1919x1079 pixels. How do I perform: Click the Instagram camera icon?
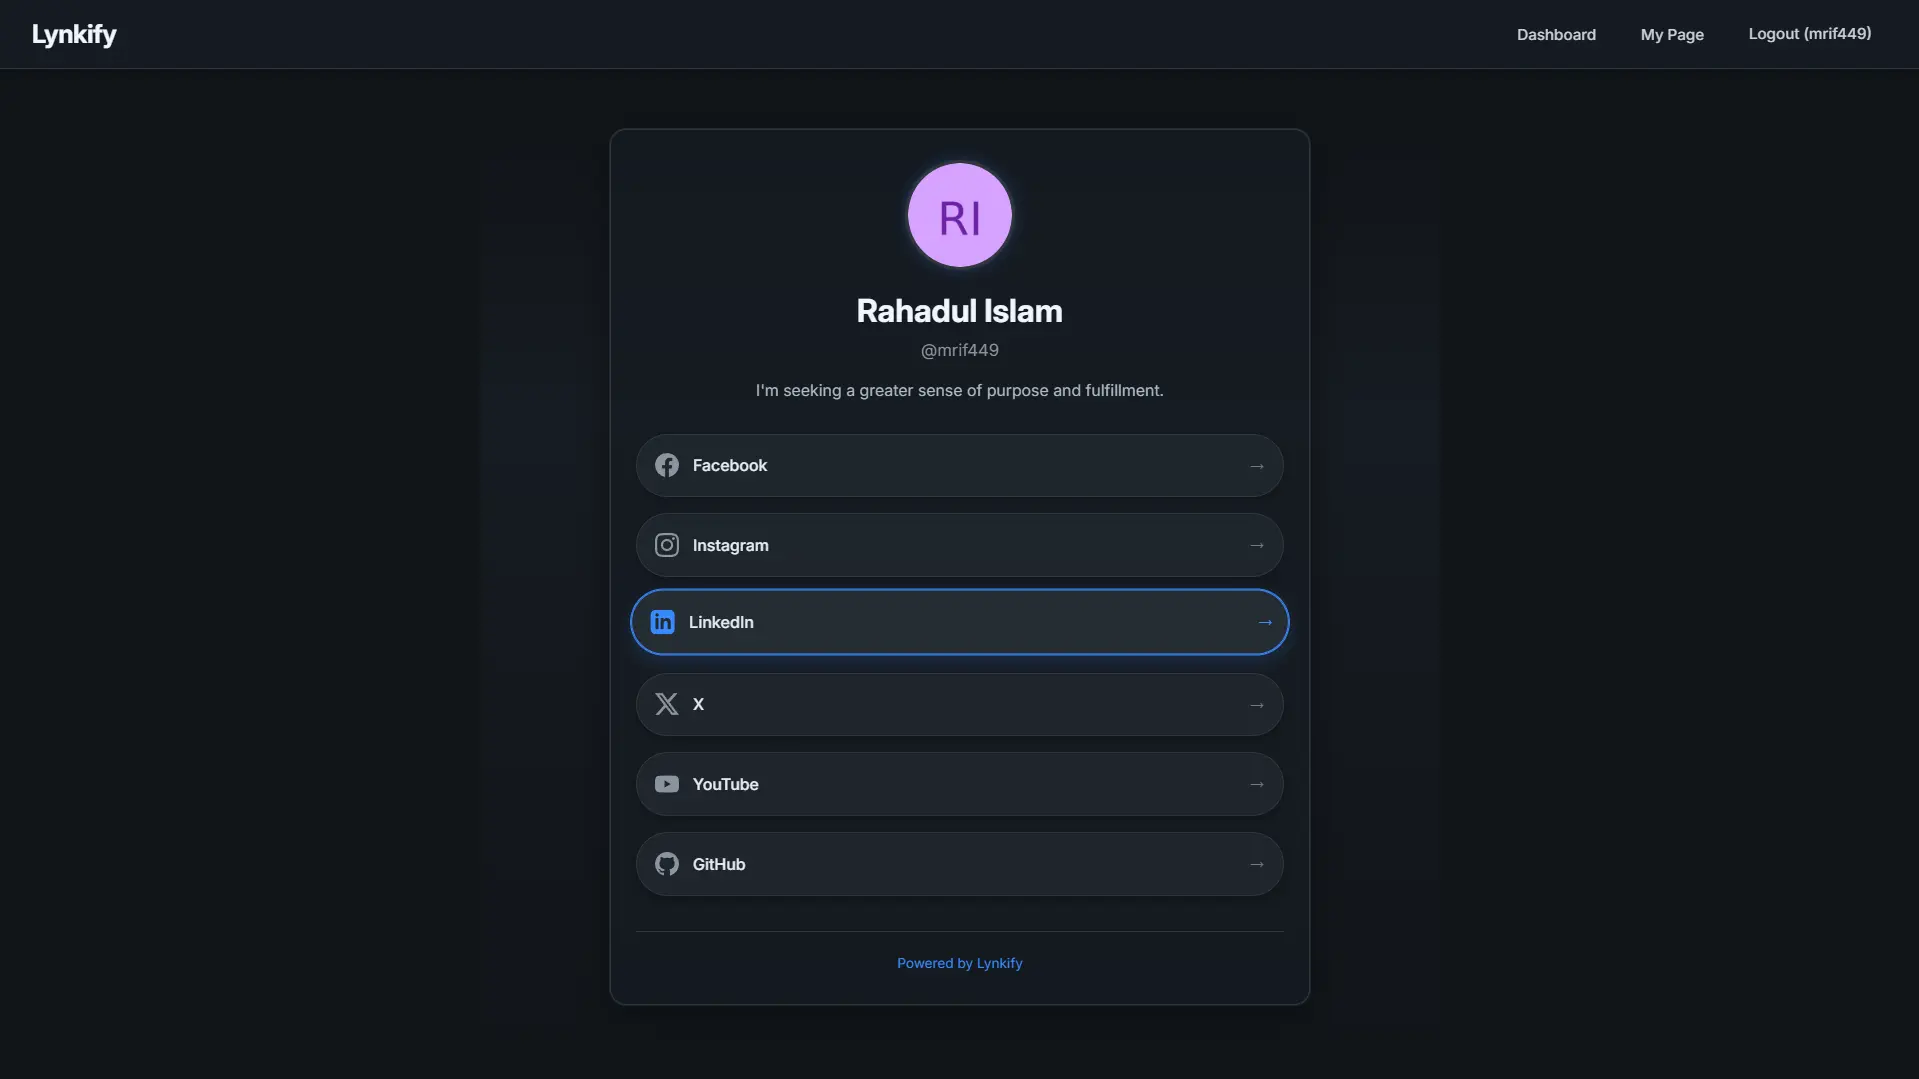tap(666, 545)
